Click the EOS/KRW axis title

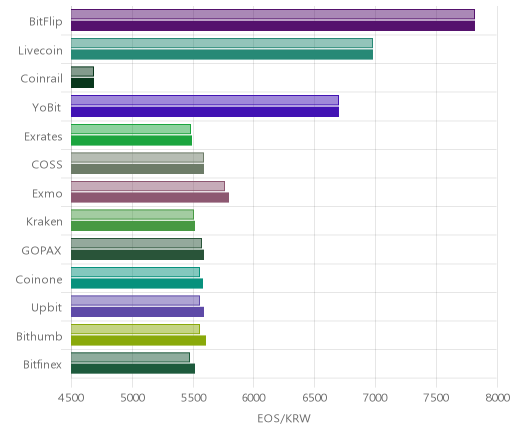click(x=284, y=418)
